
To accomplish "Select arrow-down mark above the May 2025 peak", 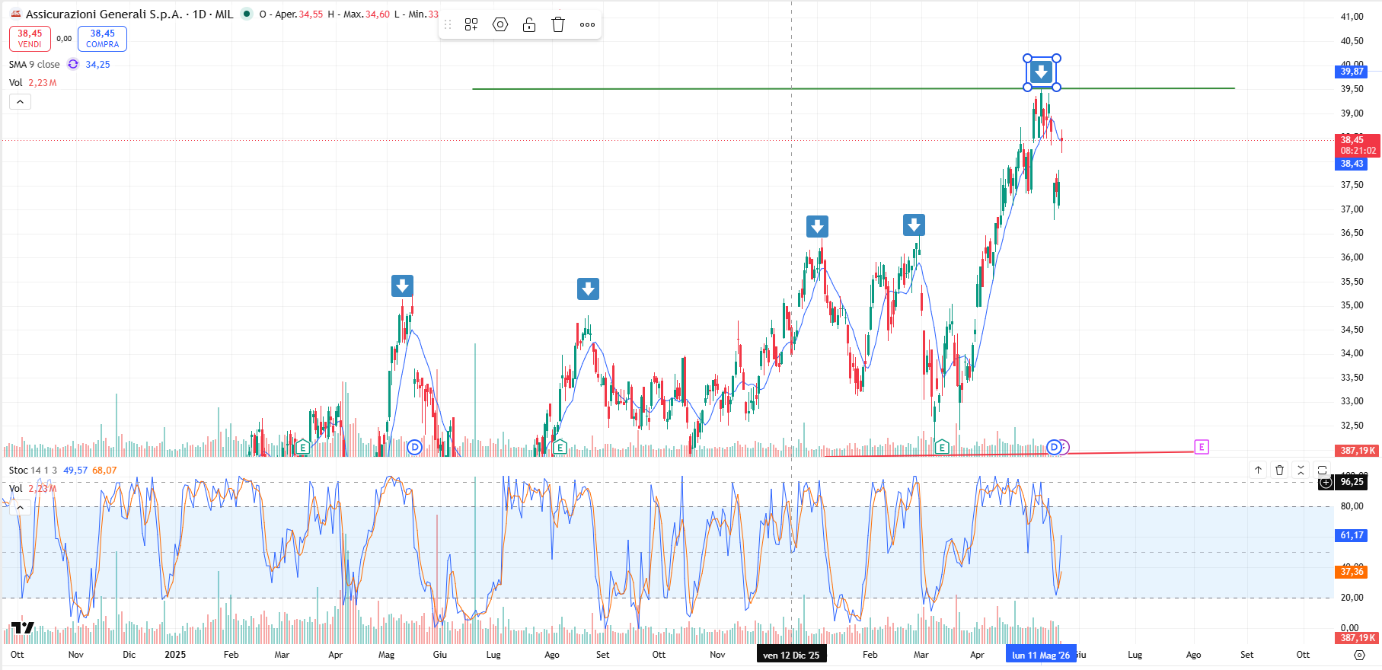I will (402, 287).
